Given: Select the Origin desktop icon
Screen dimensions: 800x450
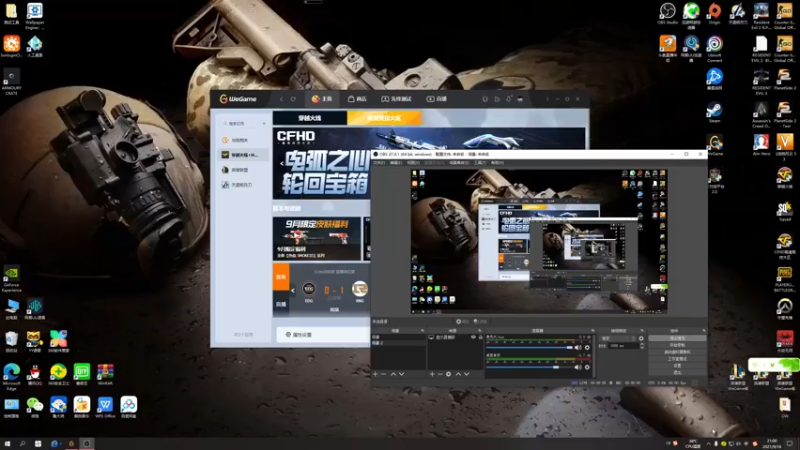Looking at the screenshot, I should coord(714,13).
